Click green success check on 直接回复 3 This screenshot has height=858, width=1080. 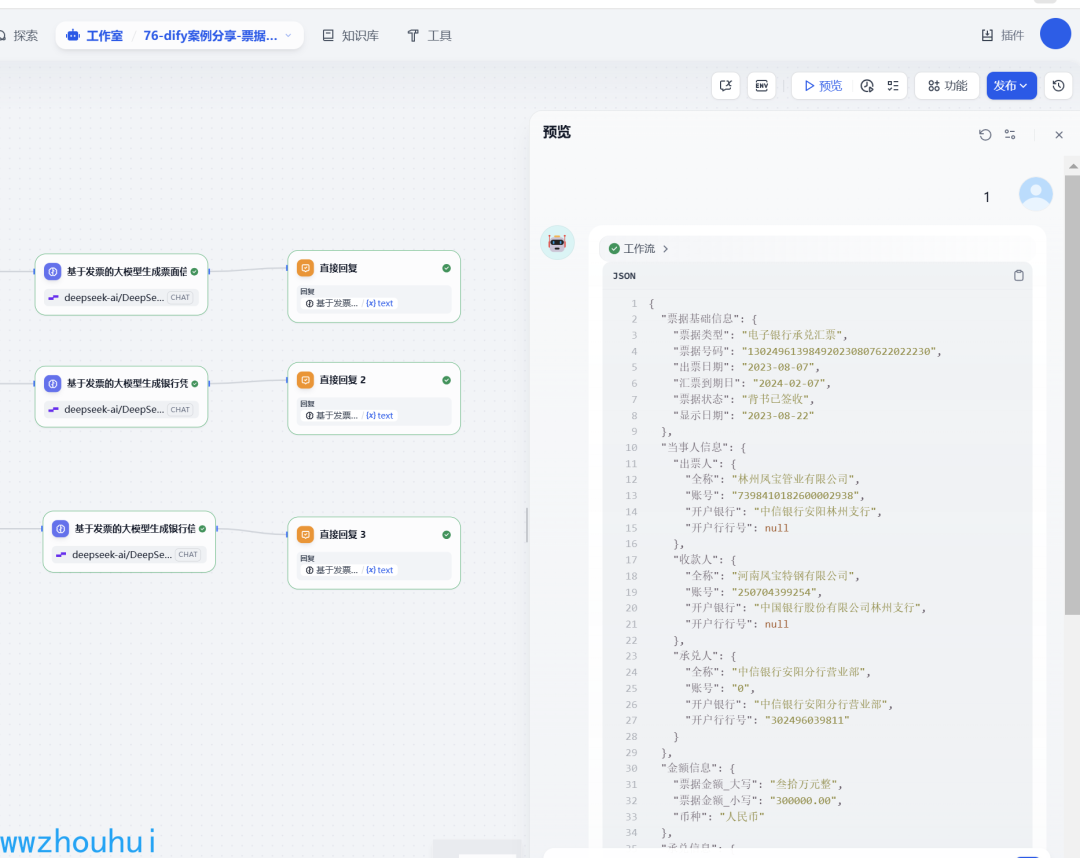446,534
